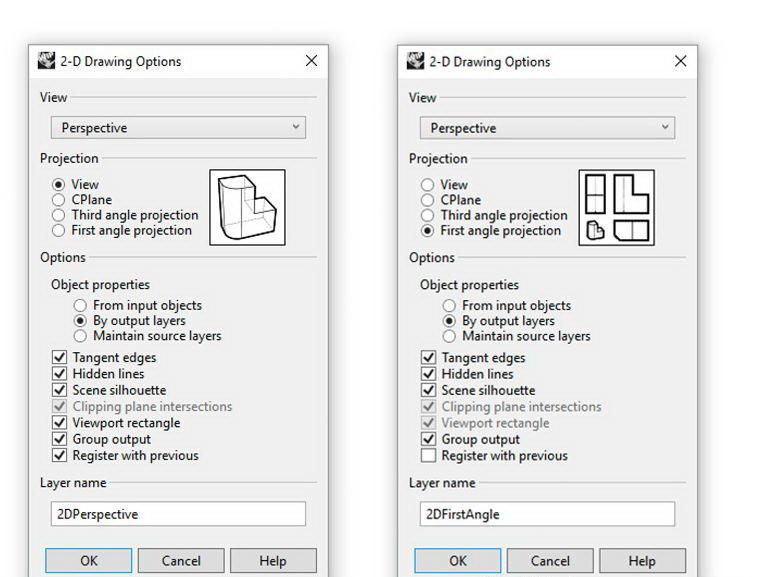Click the perspective projection preview thumbnail
This screenshot has width=770, height=577.
pyautogui.click(x=247, y=207)
